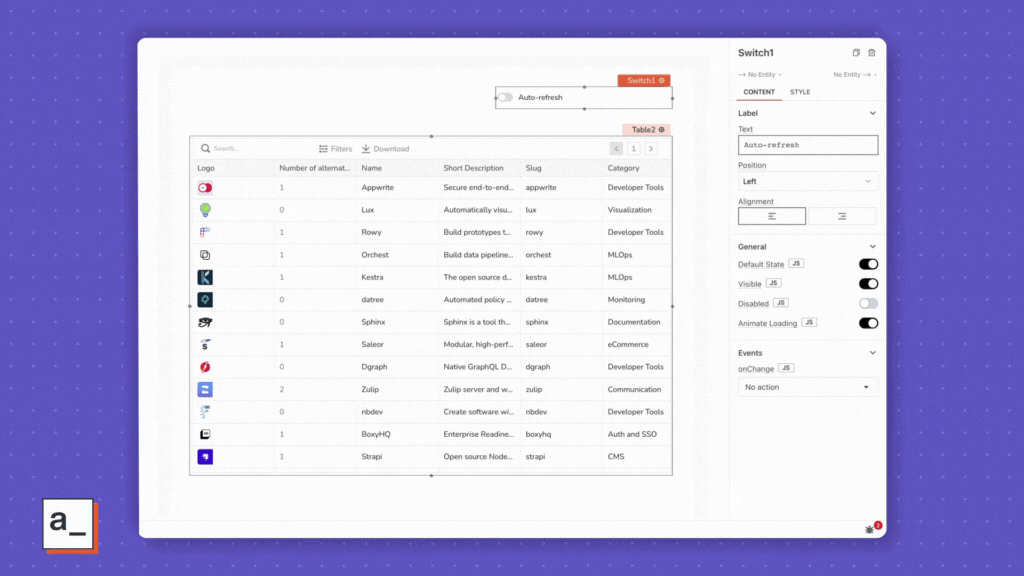Go to next table page arrow
The image size is (1024, 576).
(x=651, y=148)
